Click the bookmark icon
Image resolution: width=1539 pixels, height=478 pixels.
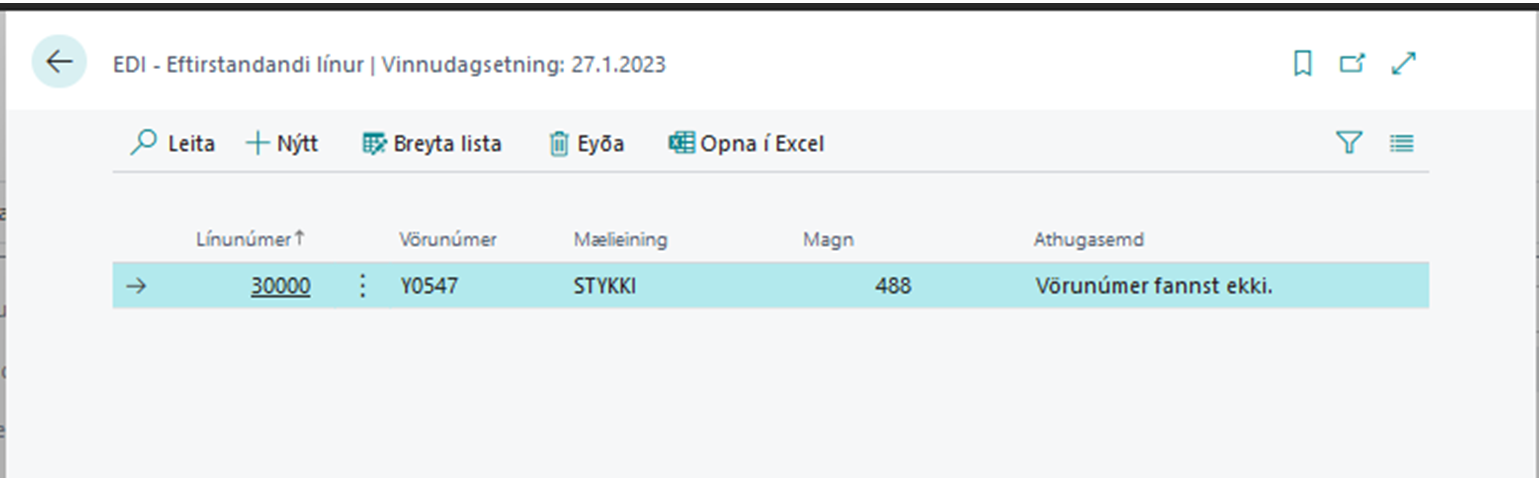pyautogui.click(x=1302, y=64)
